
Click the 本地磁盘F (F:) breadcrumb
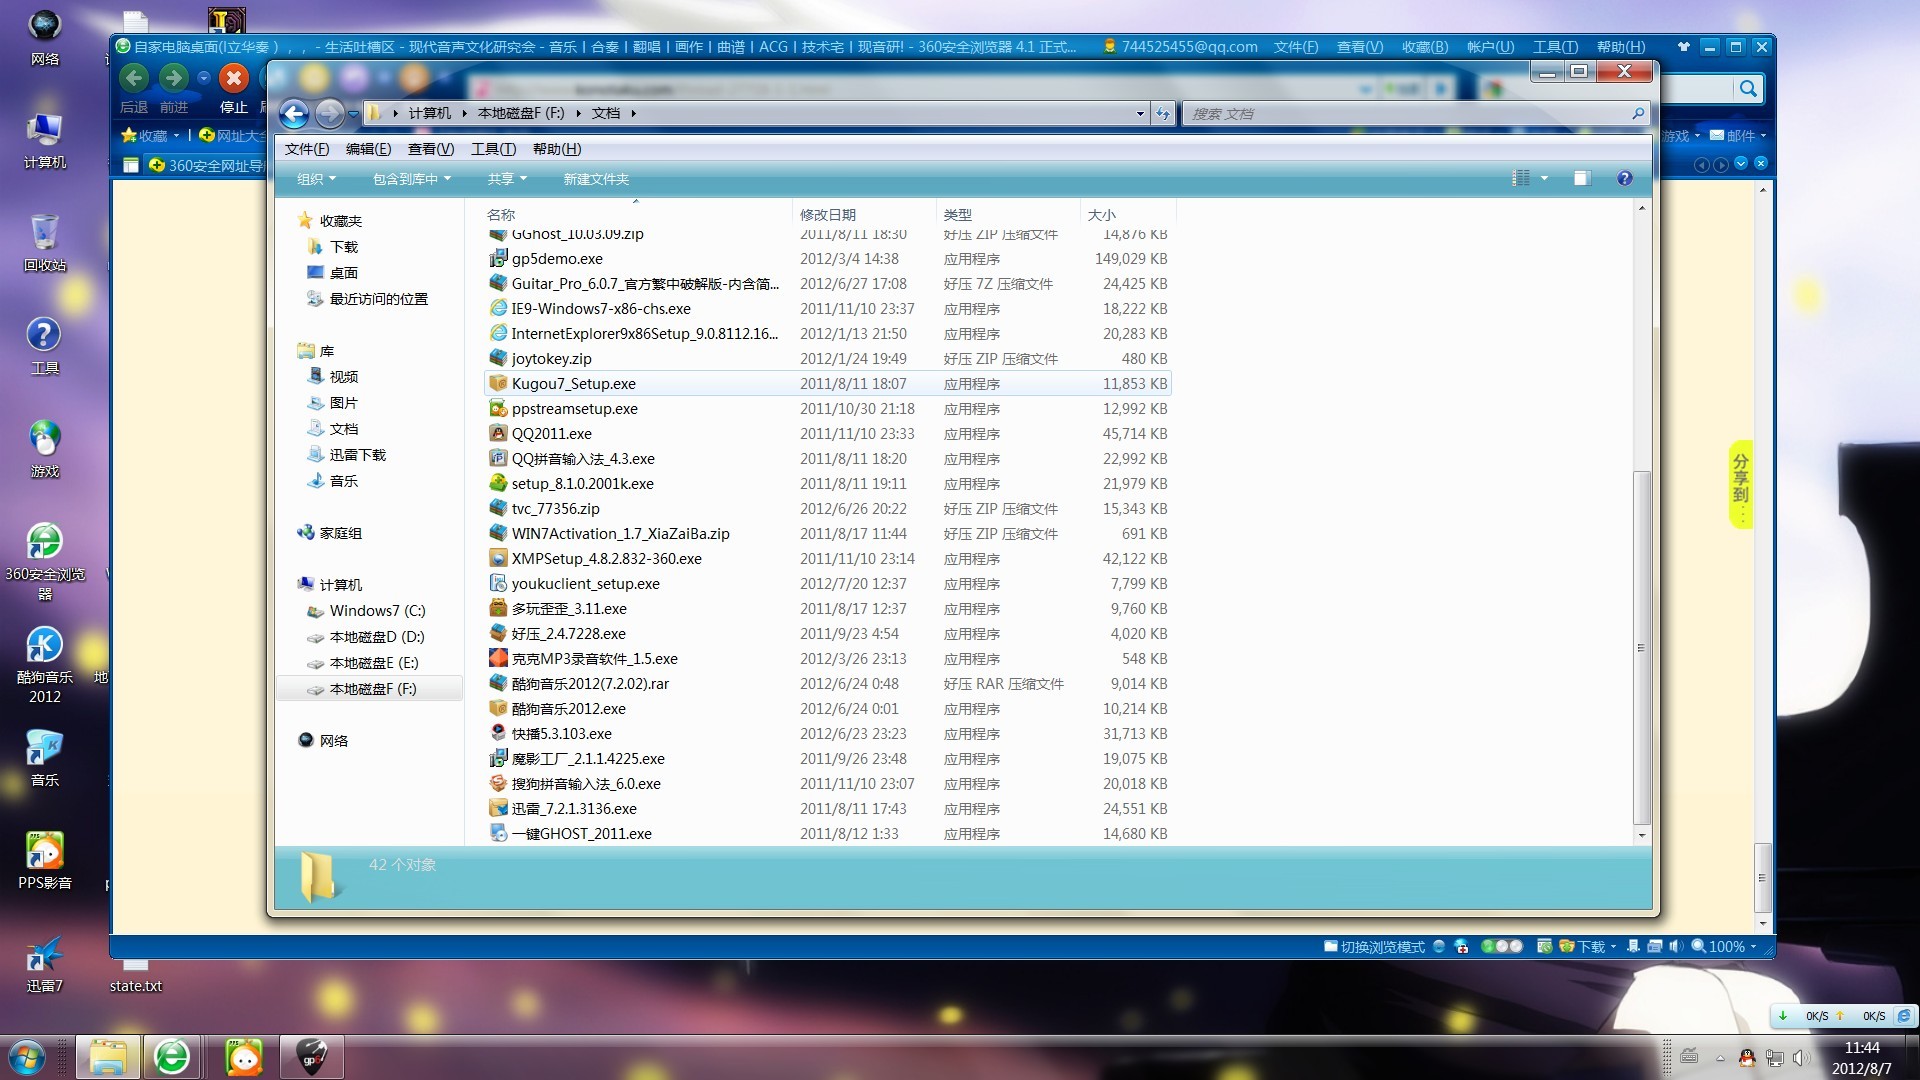point(521,114)
